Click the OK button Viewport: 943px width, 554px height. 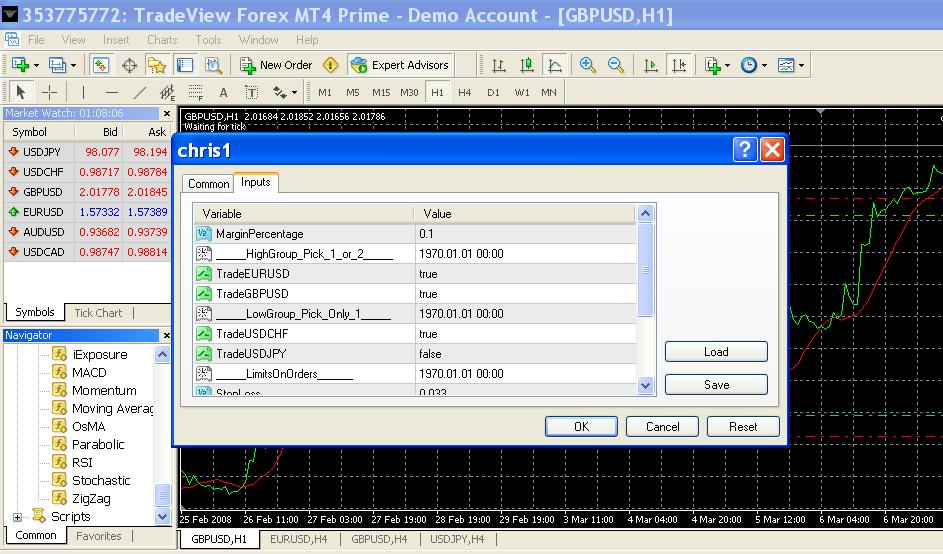point(581,426)
